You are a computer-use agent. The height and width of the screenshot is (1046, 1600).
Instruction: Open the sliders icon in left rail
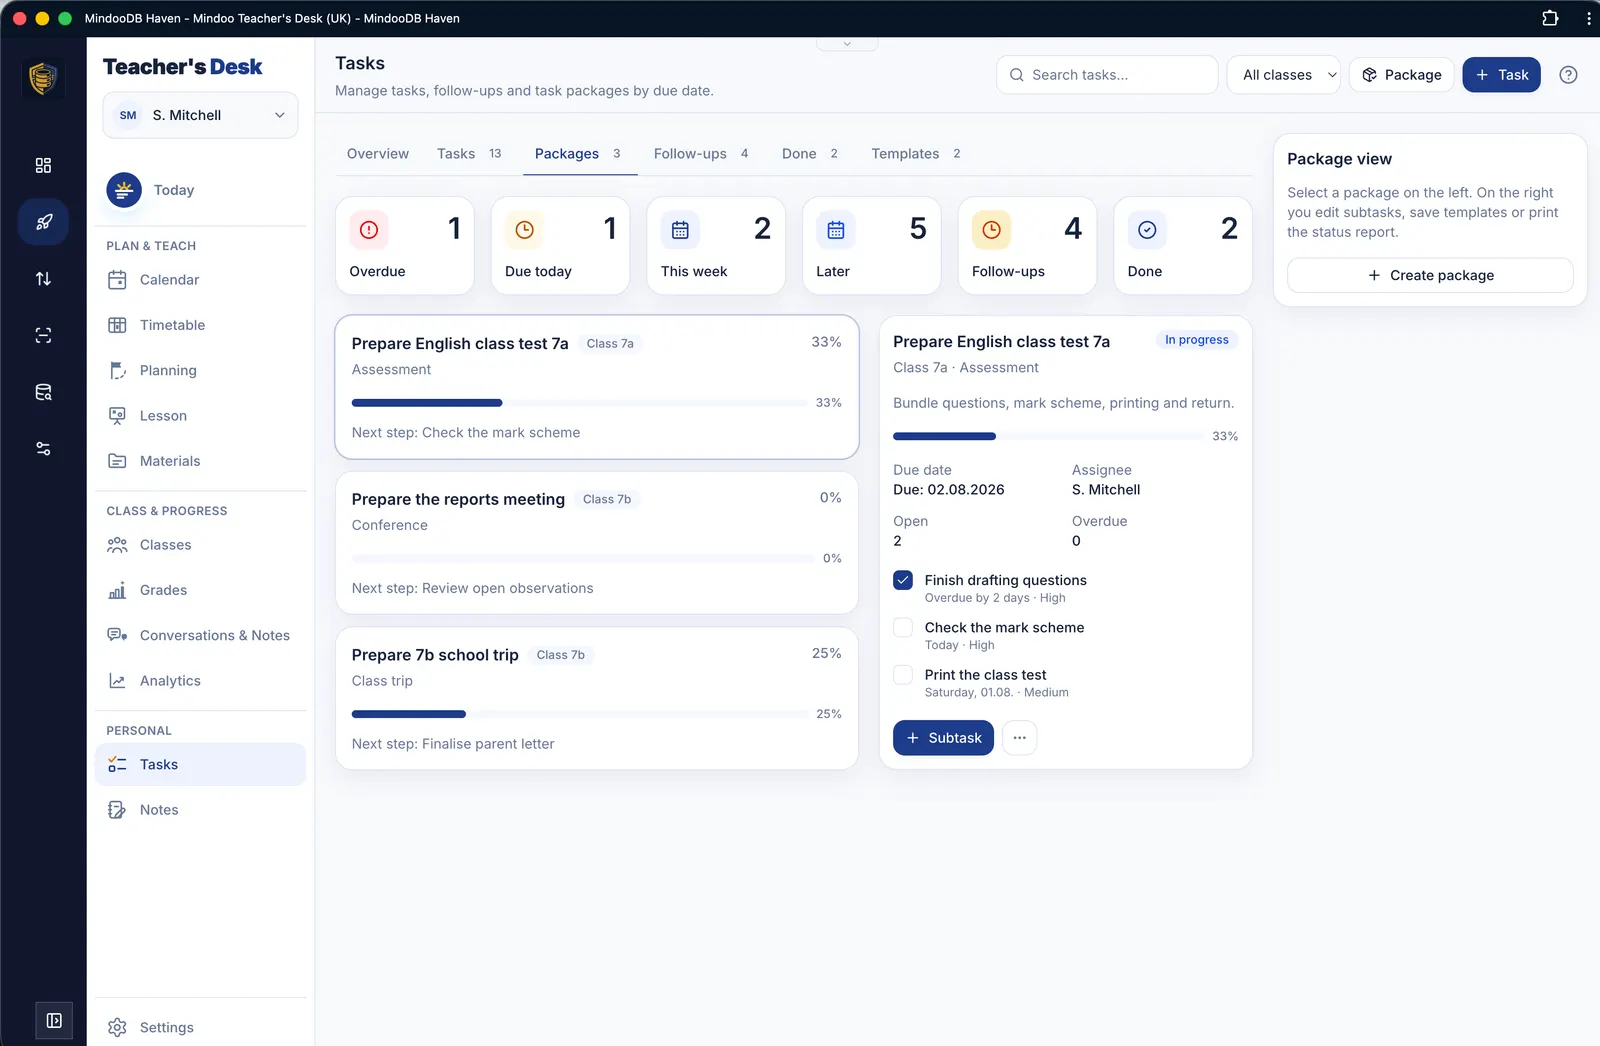[43, 449]
